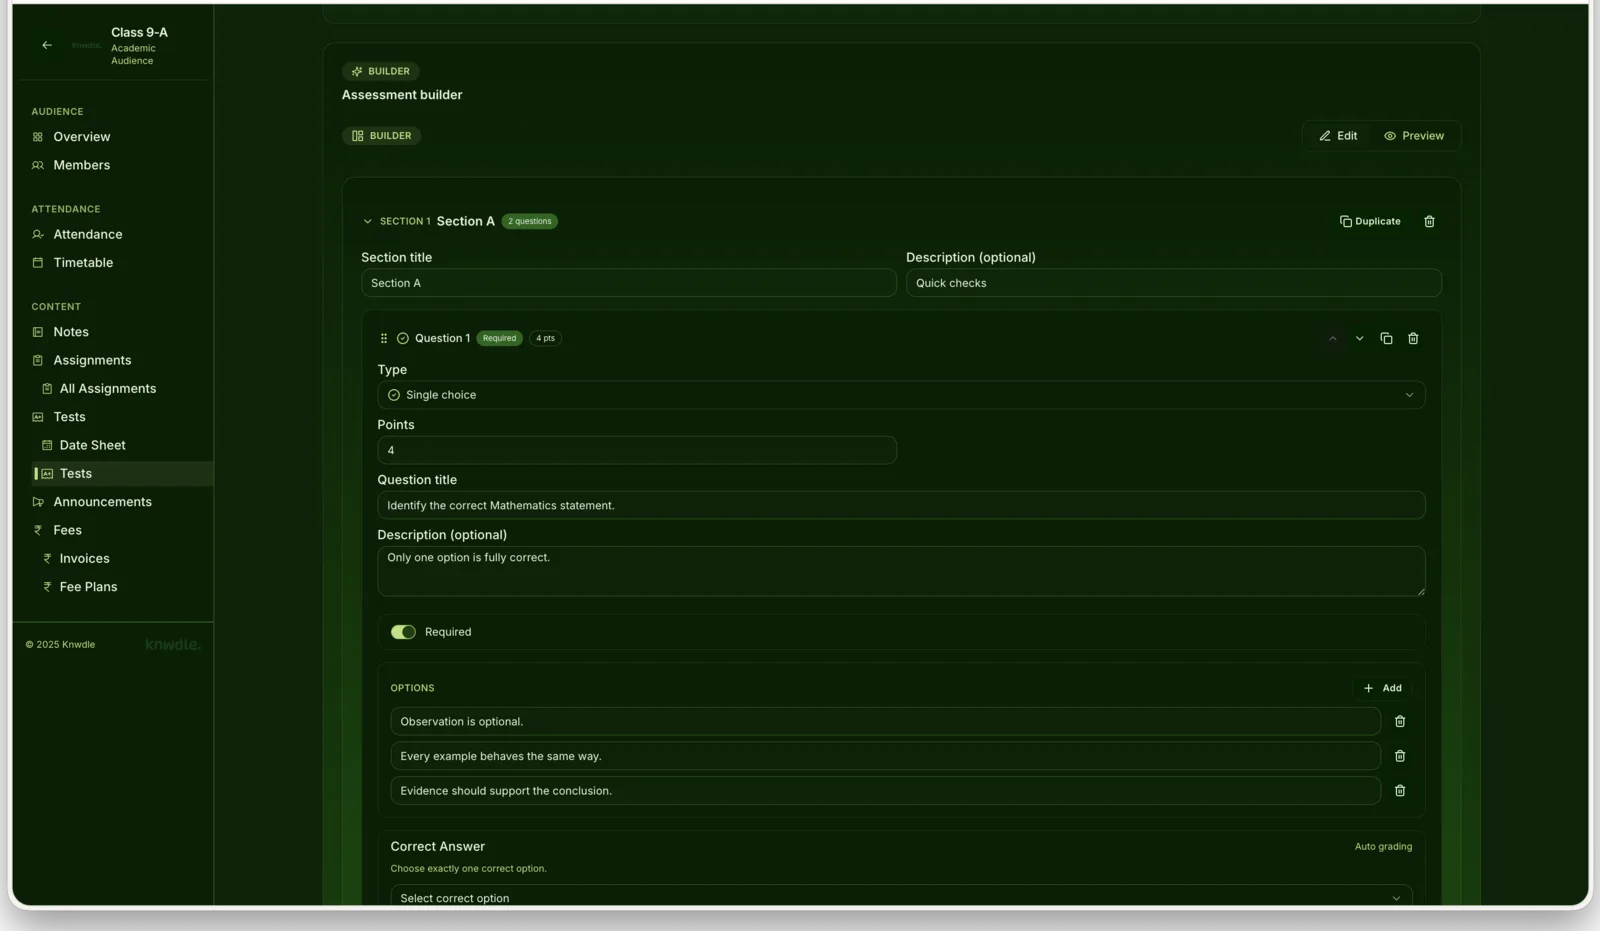Toggle the Required switch off

click(403, 632)
